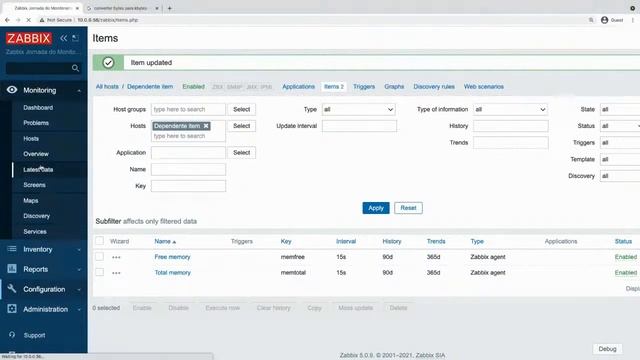Switch to the Applications tab
The image size is (640, 360).
[298, 87]
